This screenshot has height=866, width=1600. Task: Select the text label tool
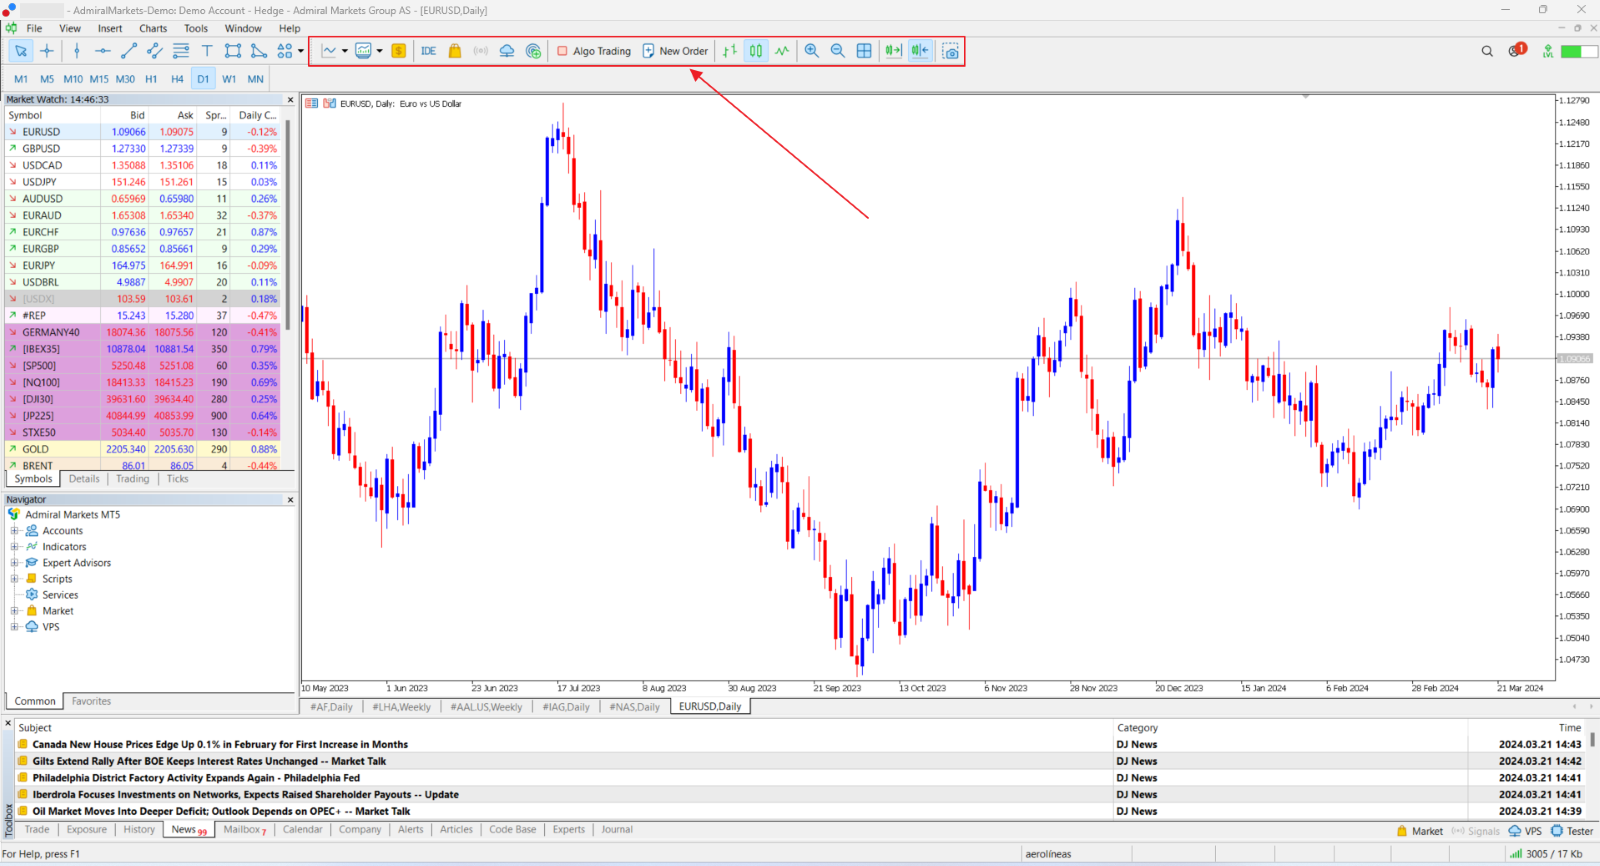pos(207,51)
